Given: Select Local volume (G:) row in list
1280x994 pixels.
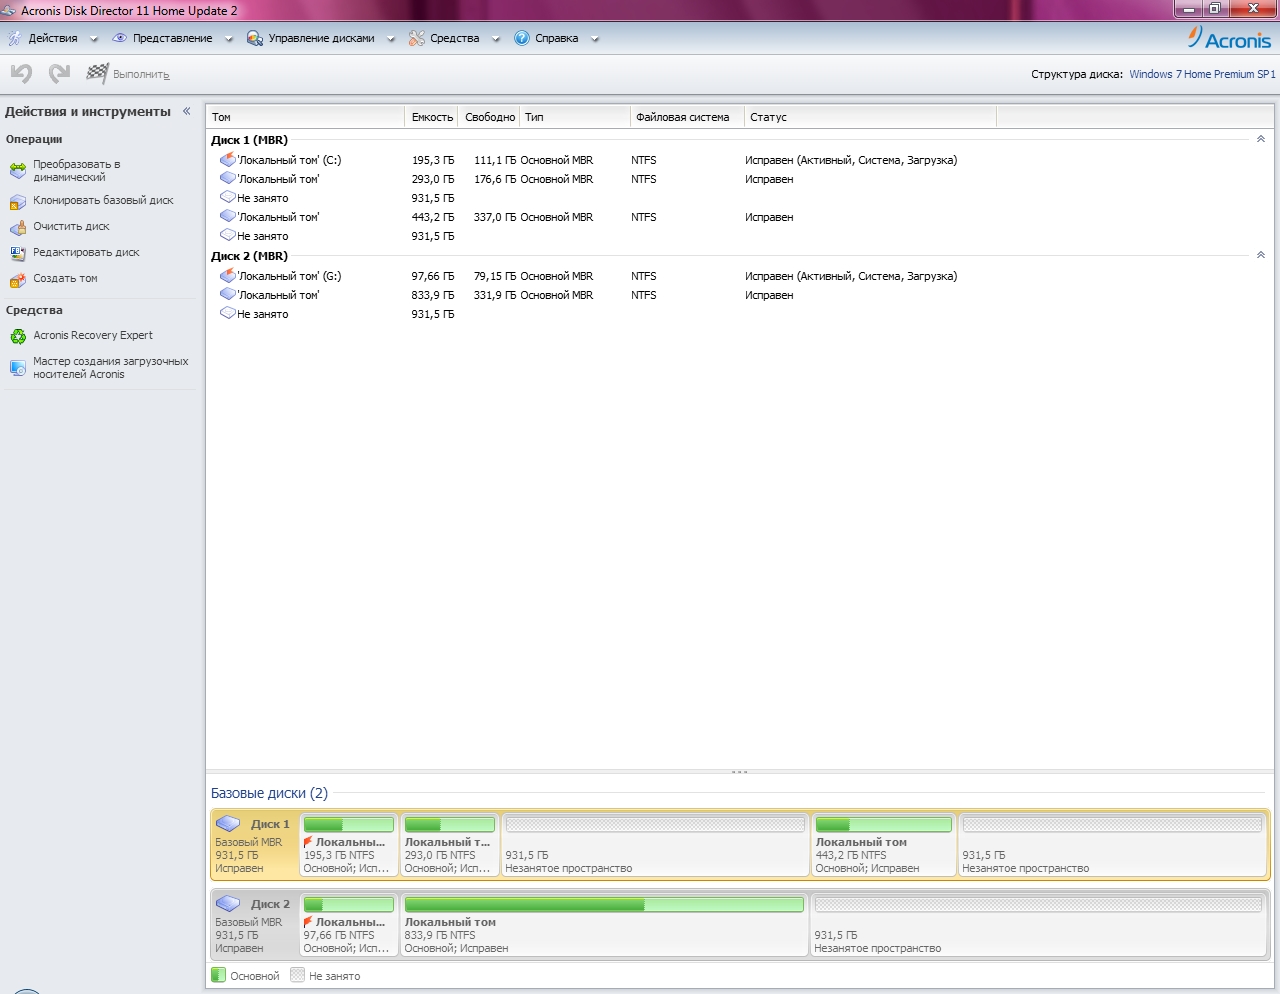Looking at the screenshot, I should pos(289,276).
